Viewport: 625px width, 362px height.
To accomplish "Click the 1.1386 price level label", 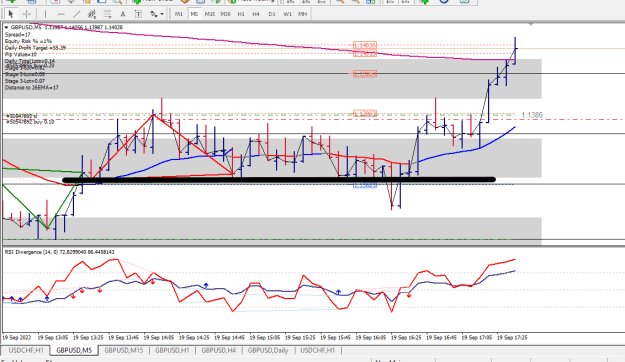I will click(532, 115).
